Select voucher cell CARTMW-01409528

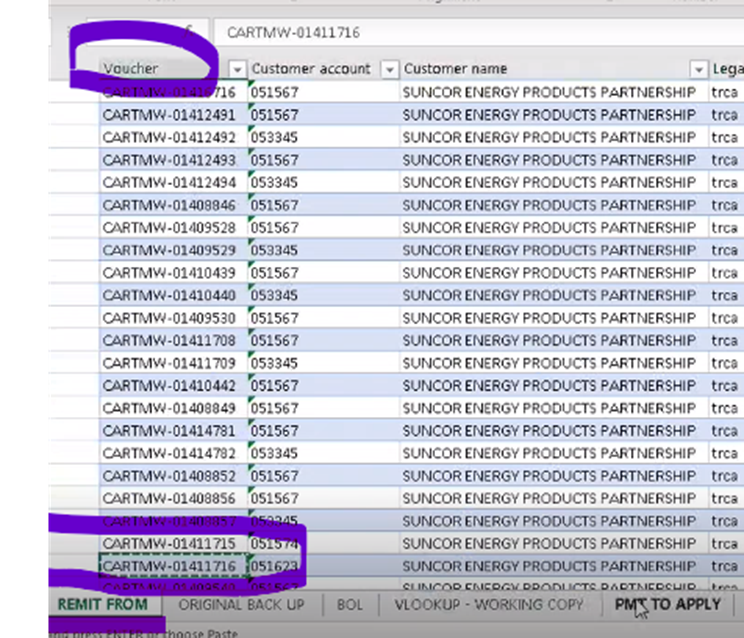[174, 228]
